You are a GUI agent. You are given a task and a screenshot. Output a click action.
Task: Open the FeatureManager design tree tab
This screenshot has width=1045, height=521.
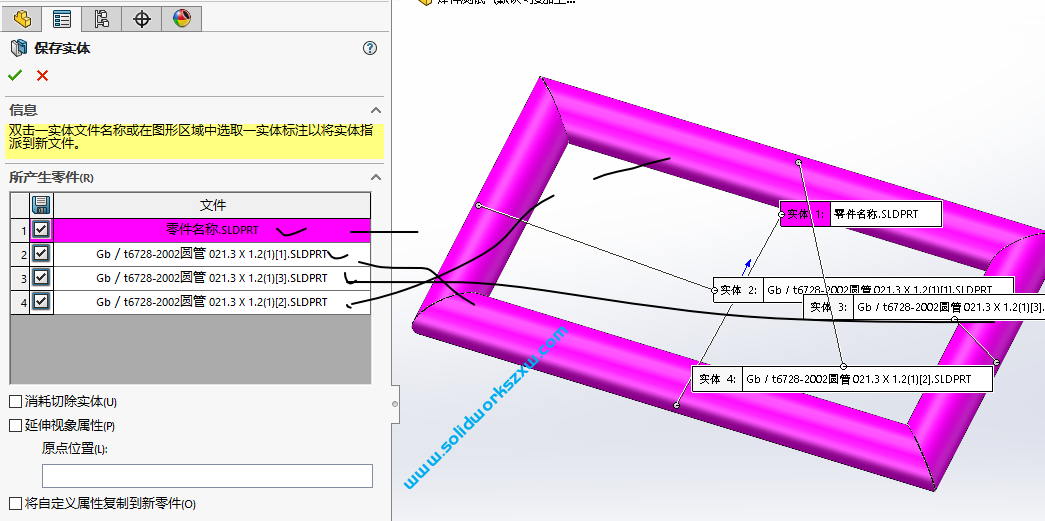[22, 18]
